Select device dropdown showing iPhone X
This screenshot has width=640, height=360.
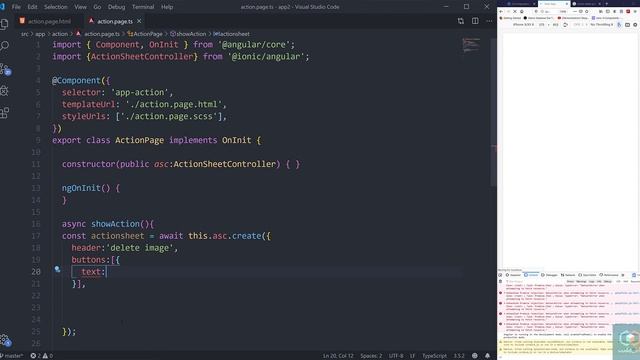click(523, 24)
